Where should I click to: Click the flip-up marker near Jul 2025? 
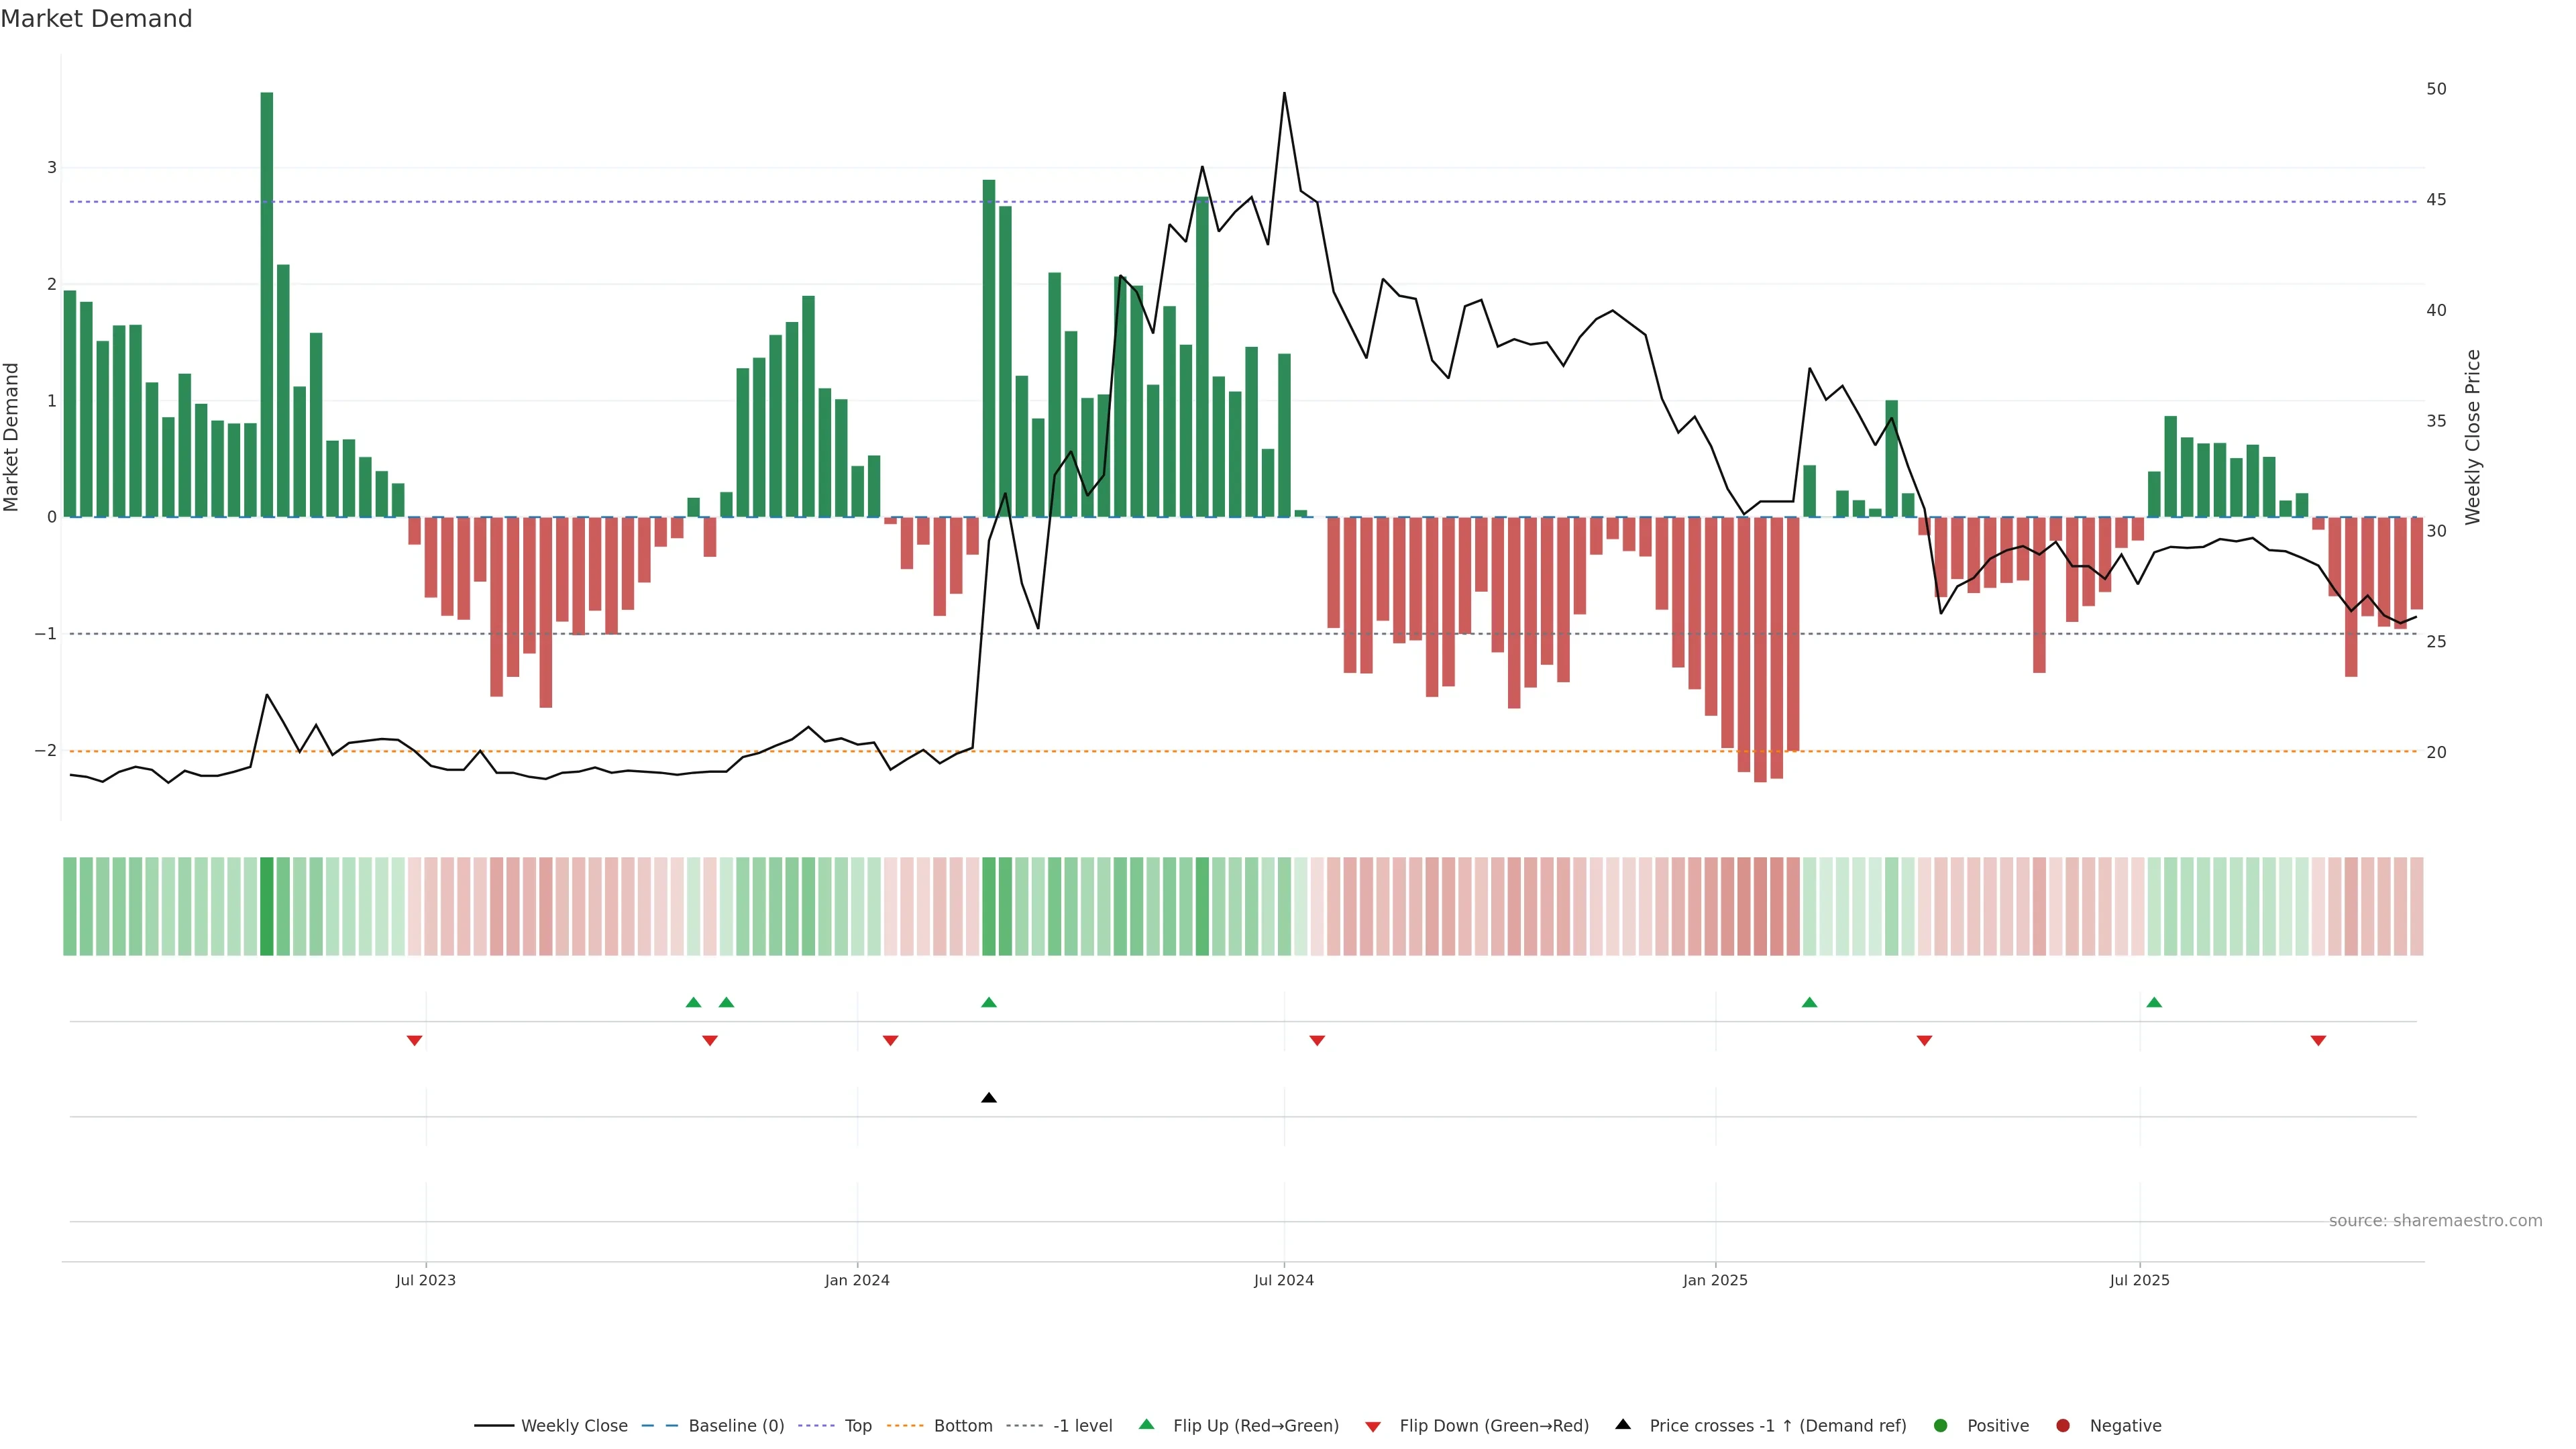click(x=2154, y=1002)
